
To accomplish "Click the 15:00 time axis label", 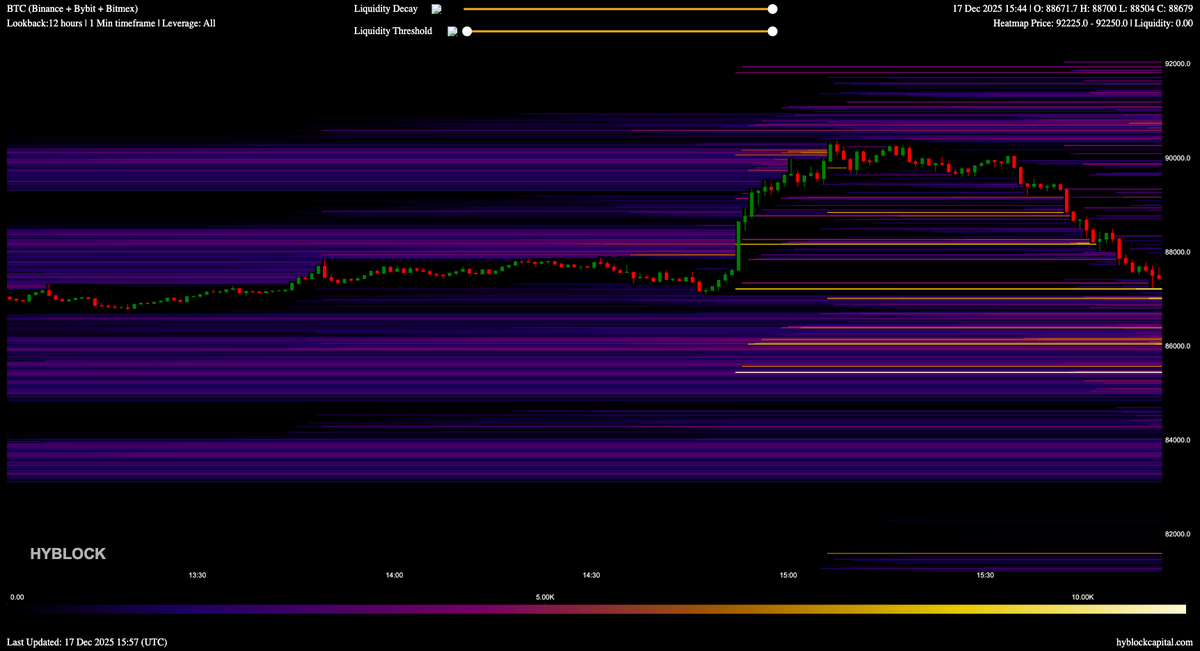I will coord(788,575).
